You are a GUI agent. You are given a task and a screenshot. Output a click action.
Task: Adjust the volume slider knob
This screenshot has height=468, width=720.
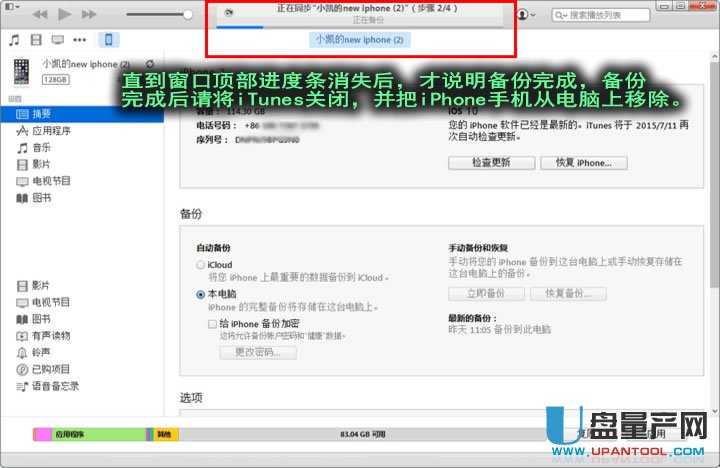(x=187, y=14)
